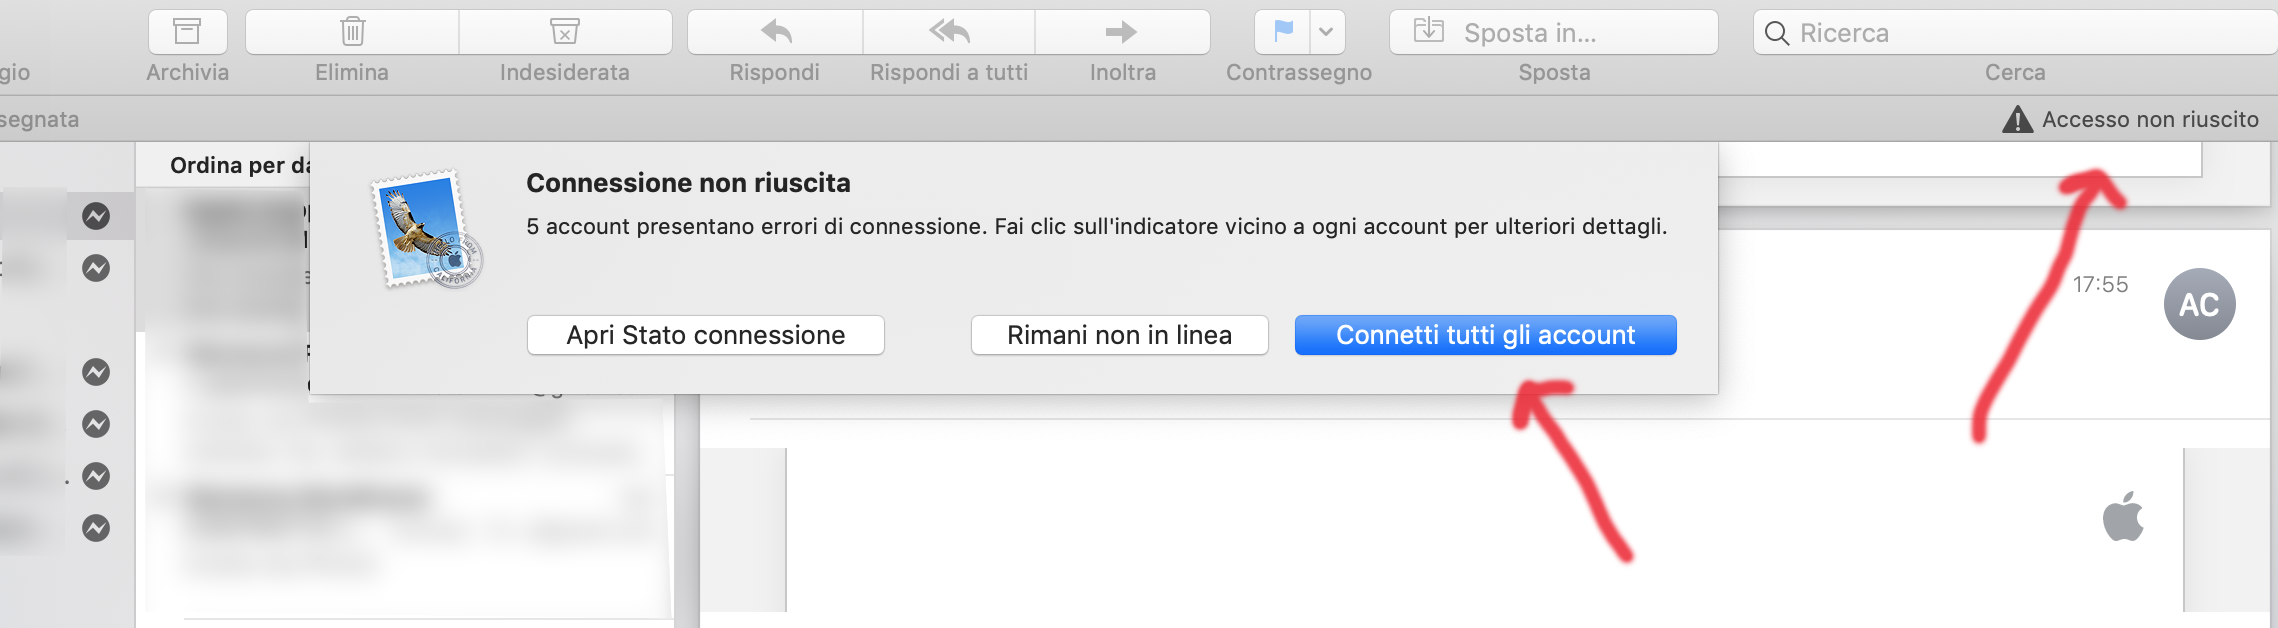Open the flag color dropdown arrow
This screenshot has width=2278, height=628.
point(1326,32)
